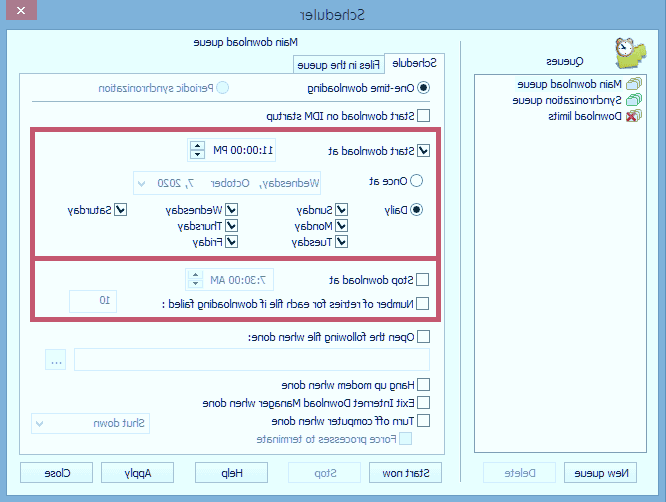Open the Once at date dropdown
This screenshot has width=666, height=502.
[141, 183]
